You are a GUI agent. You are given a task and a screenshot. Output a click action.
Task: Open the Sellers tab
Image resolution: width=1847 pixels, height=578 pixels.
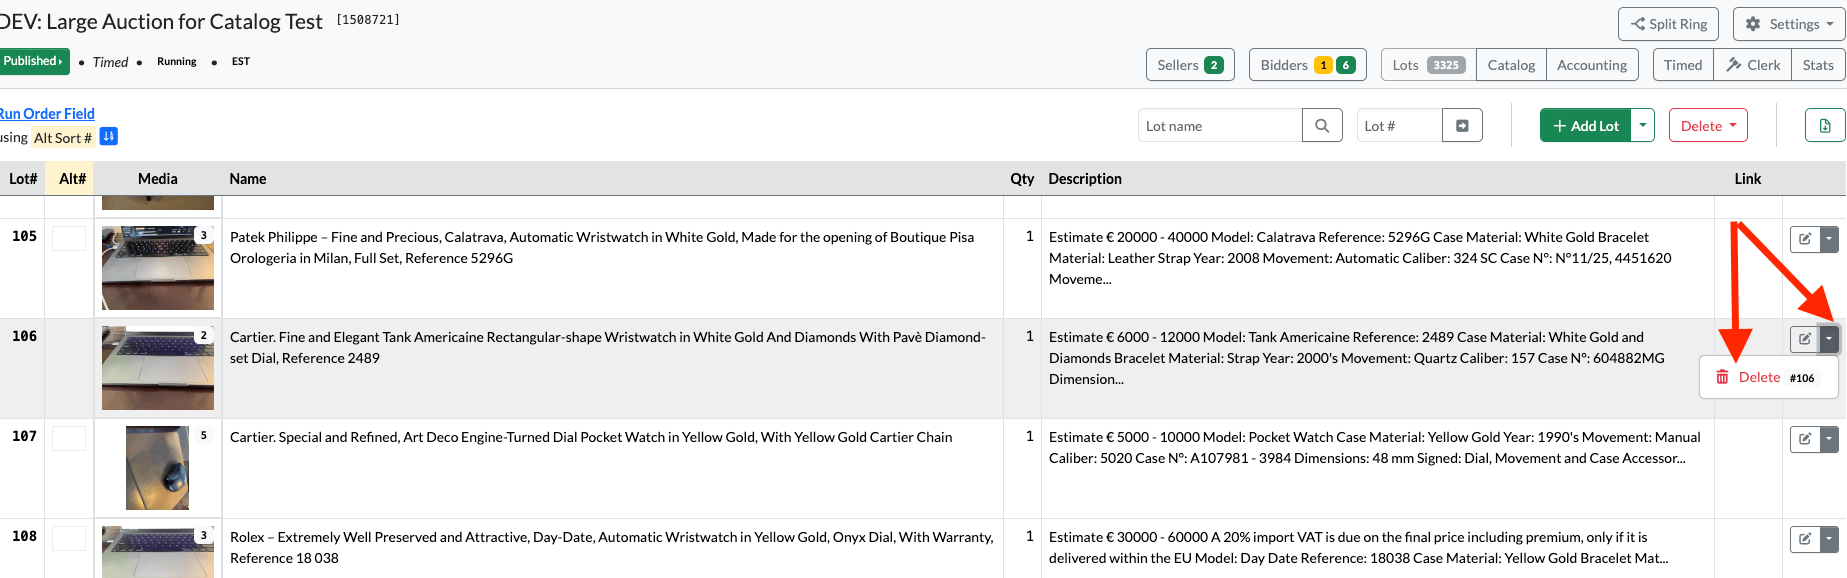pos(1190,65)
